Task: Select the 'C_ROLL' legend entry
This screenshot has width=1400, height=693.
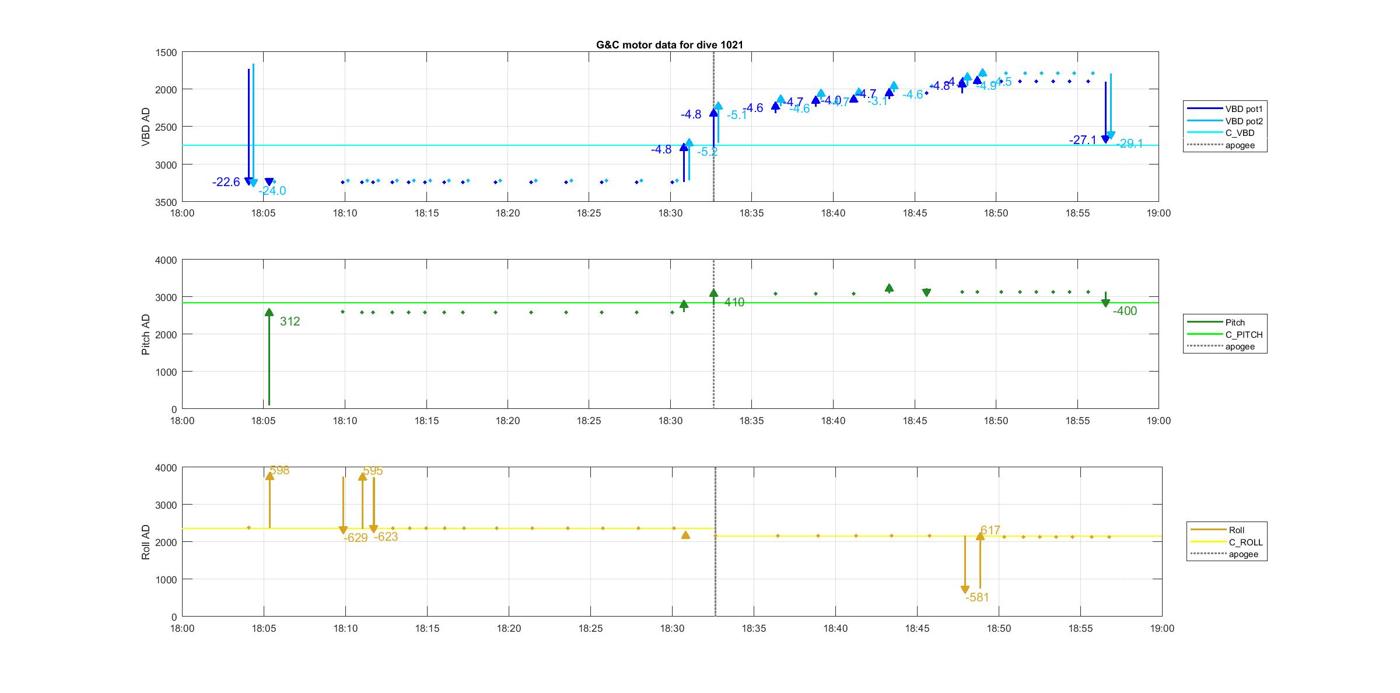Action: (1226, 542)
